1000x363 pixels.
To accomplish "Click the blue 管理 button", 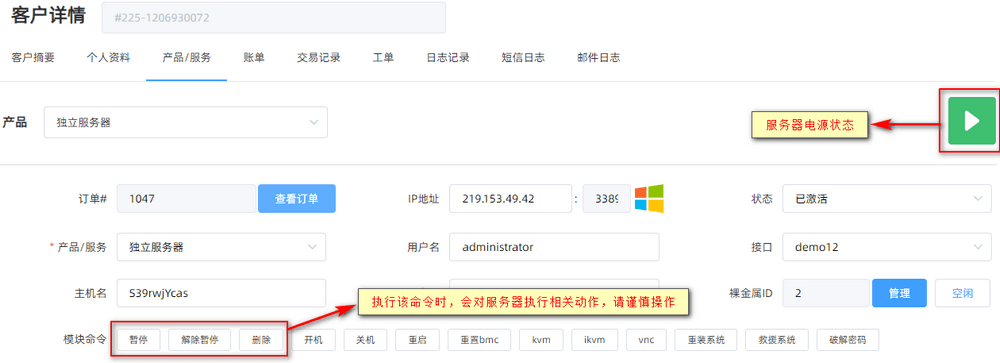I will tap(899, 293).
